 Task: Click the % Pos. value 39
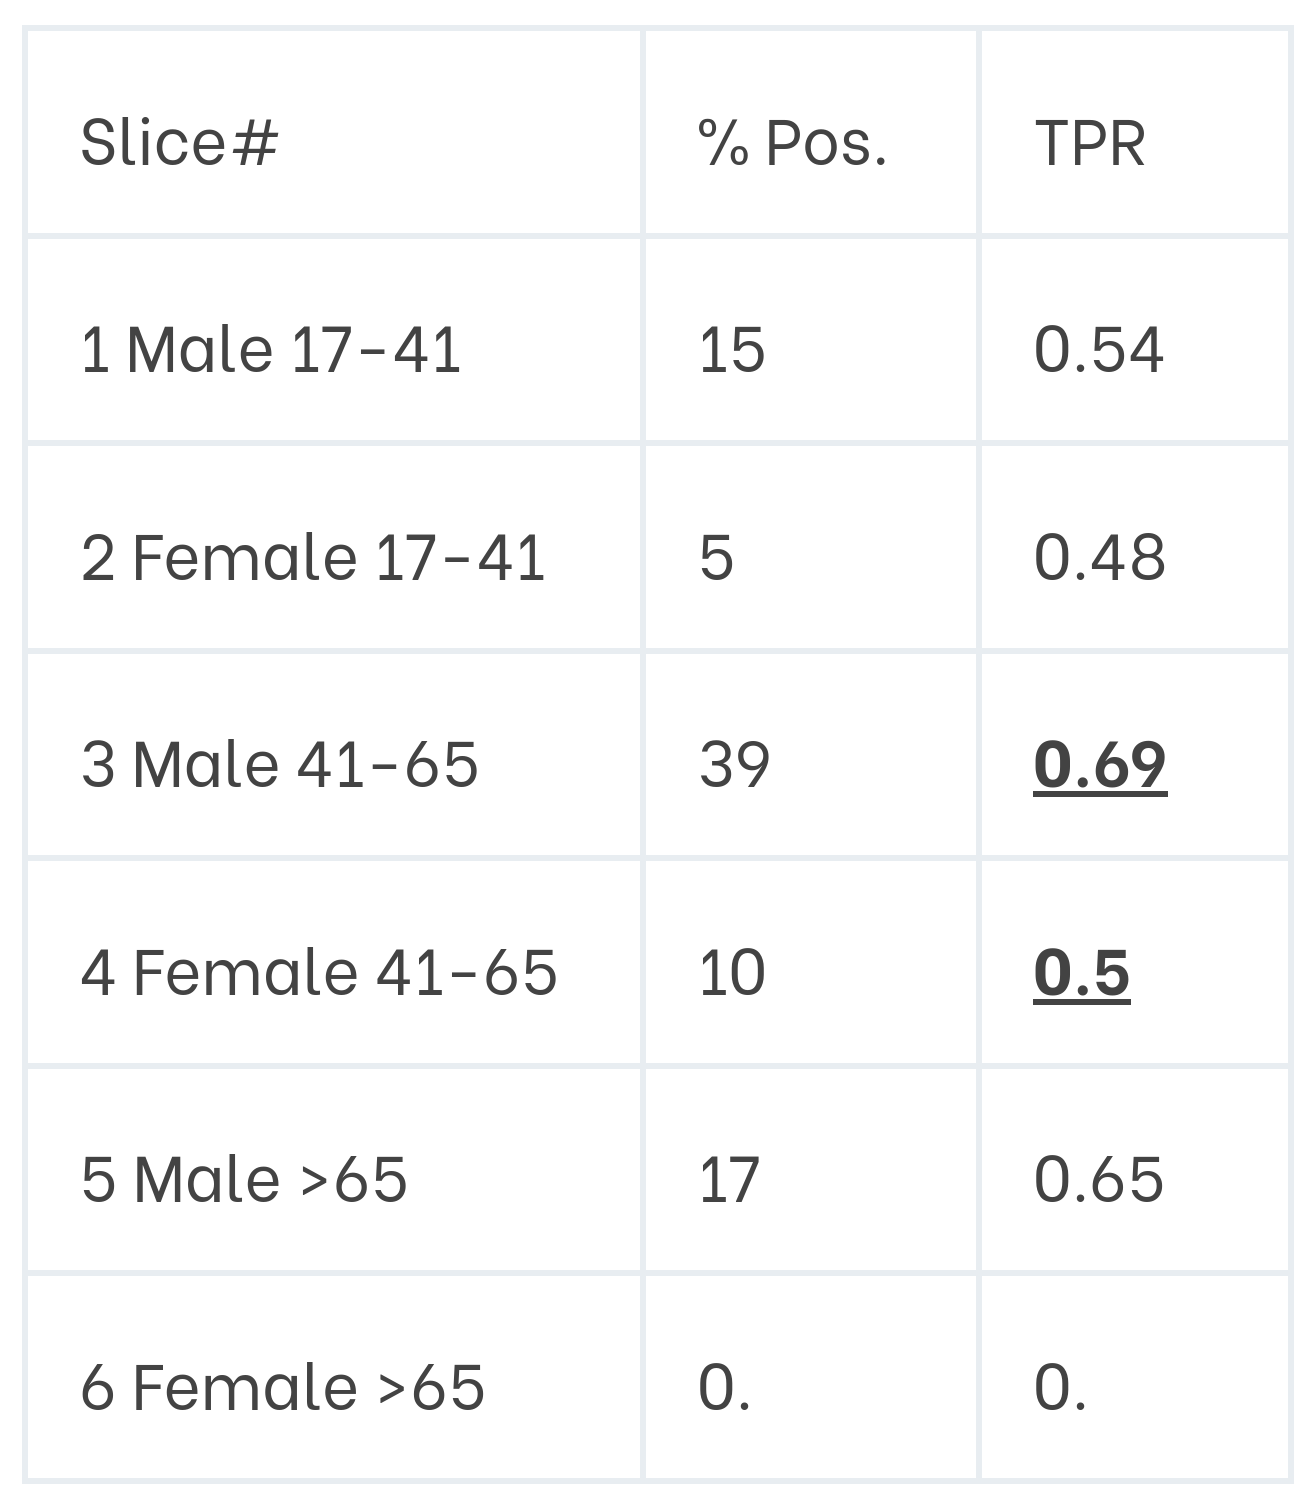coord(734,764)
